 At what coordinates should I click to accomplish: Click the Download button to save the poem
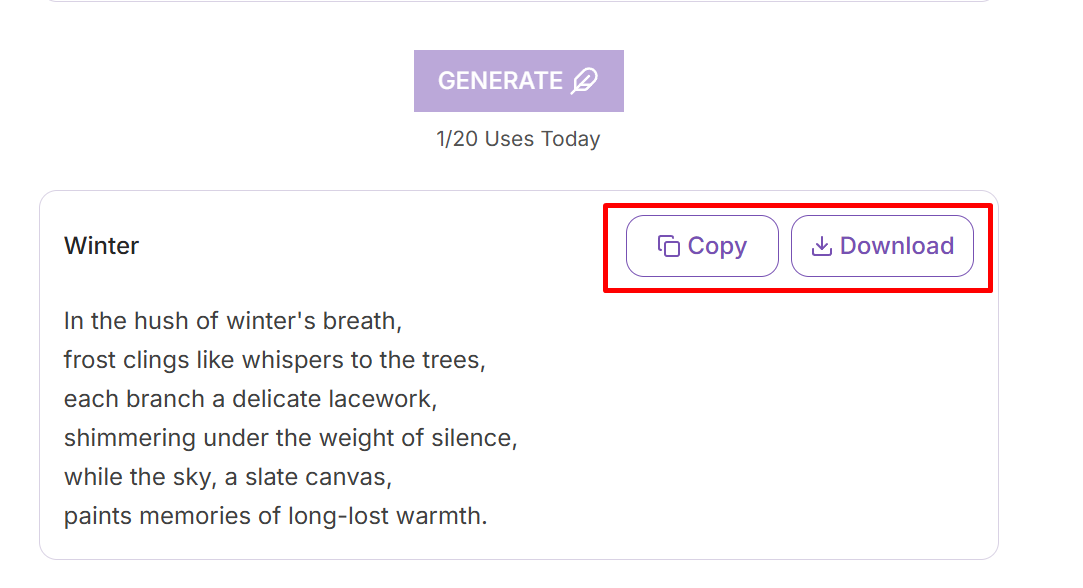click(882, 245)
